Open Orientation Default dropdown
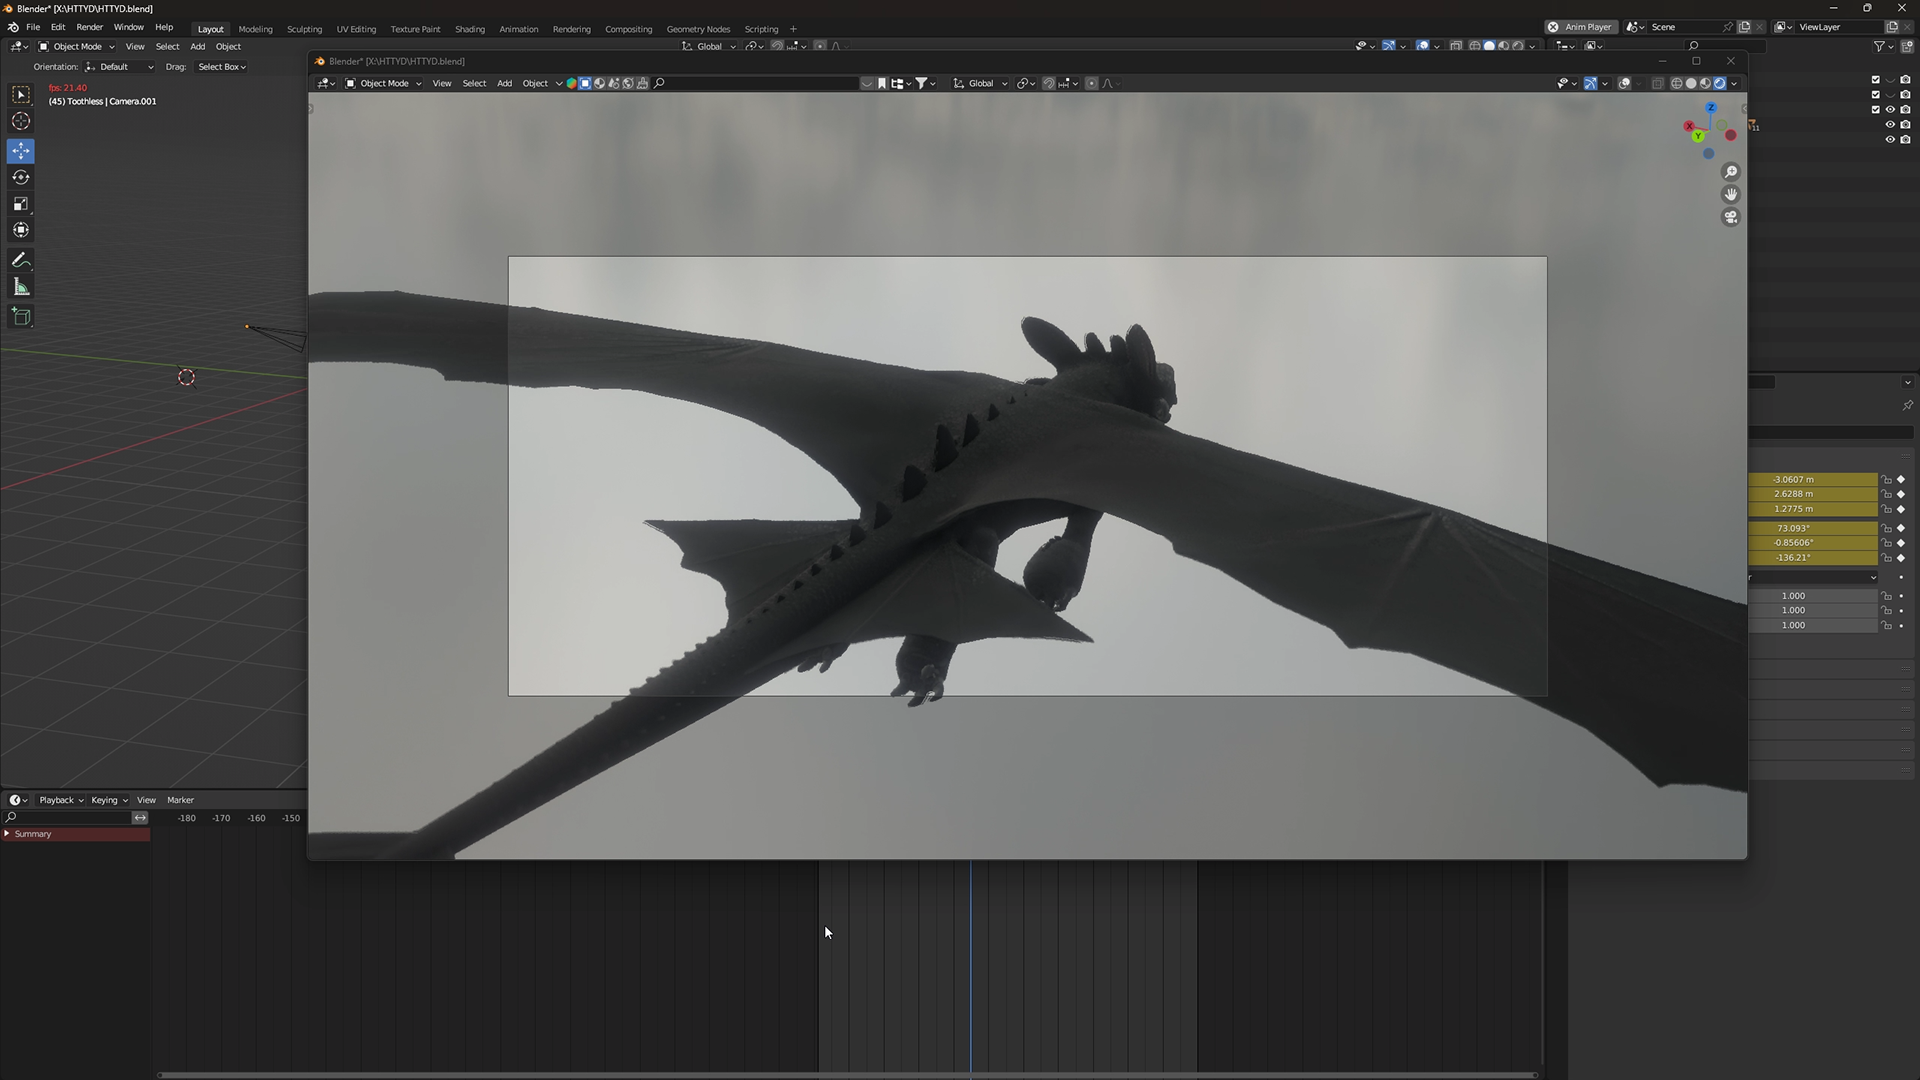The image size is (1920, 1080). [x=120, y=67]
